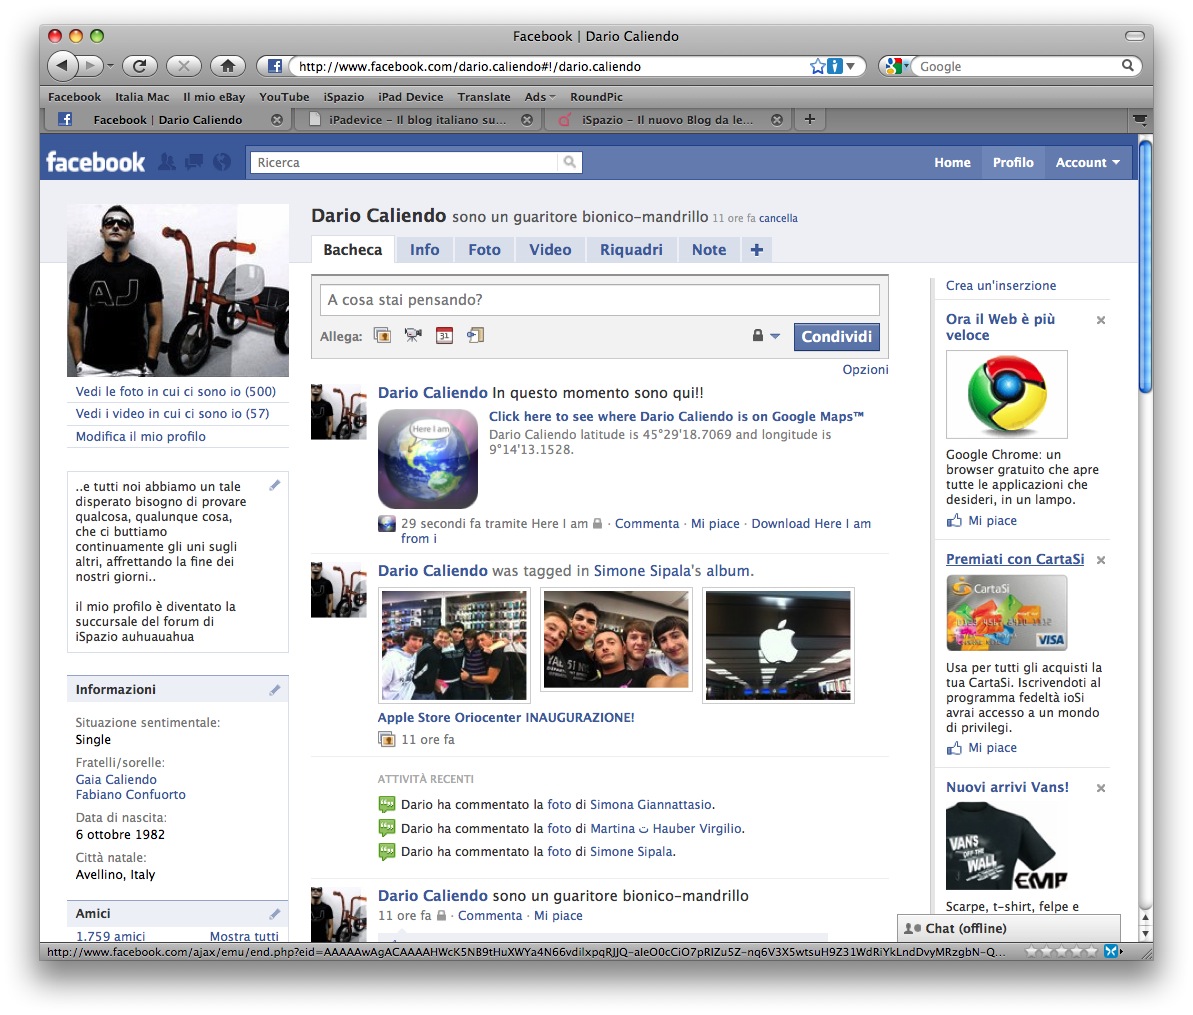
Task: Attach an event using the calendar icon
Action: 444,336
